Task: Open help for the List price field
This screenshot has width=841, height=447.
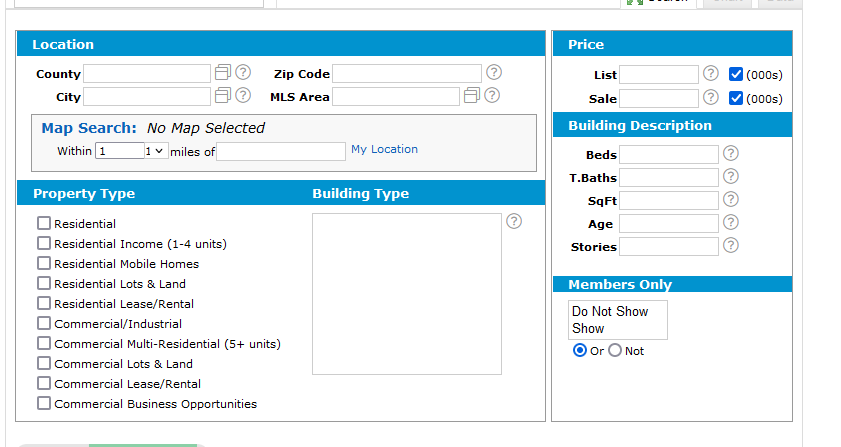Action: 711,73
